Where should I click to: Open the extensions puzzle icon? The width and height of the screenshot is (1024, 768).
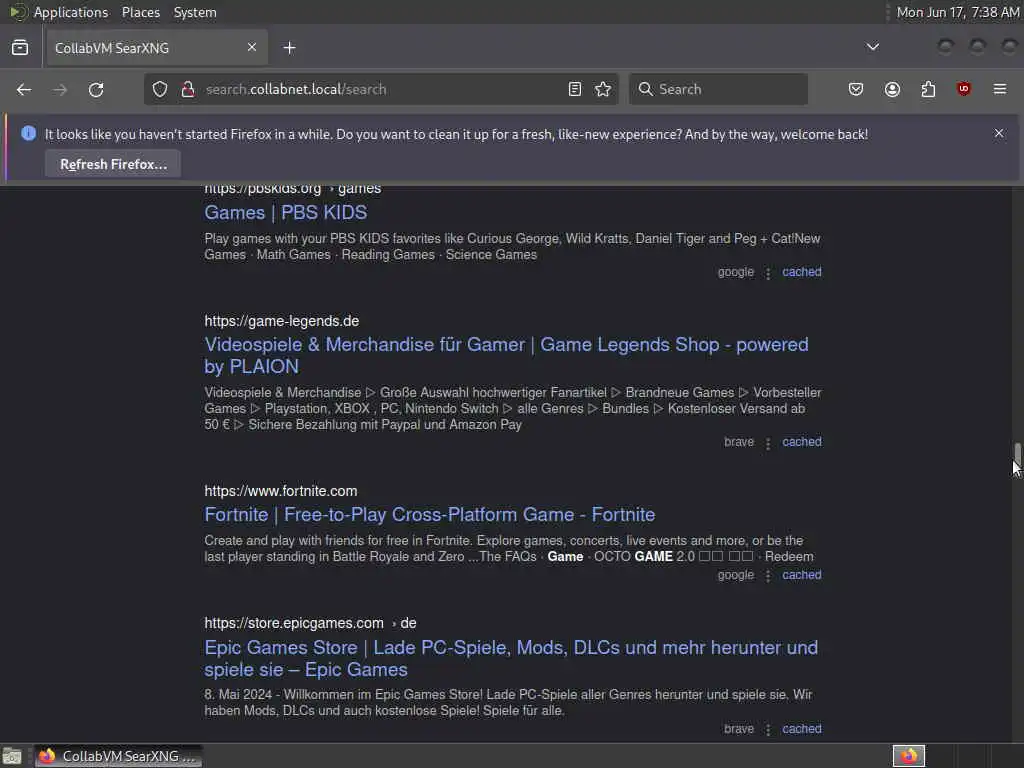point(928,89)
